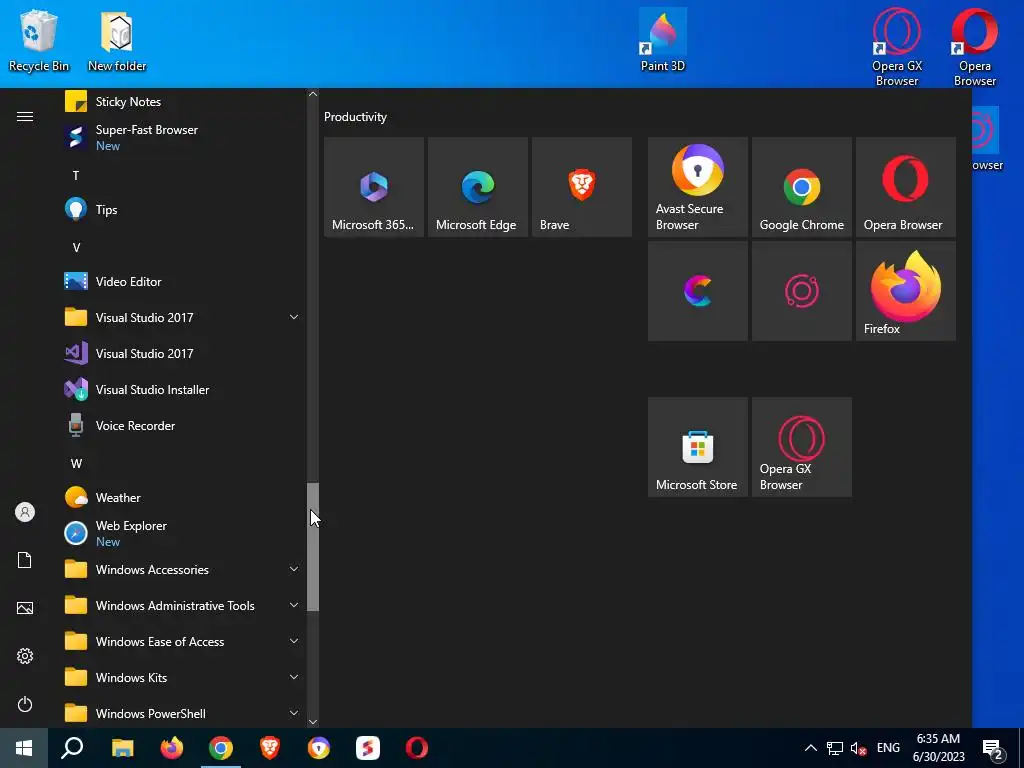Click the Start button on the taskbar
Viewport: 1024px width, 768px height.
pos(24,748)
